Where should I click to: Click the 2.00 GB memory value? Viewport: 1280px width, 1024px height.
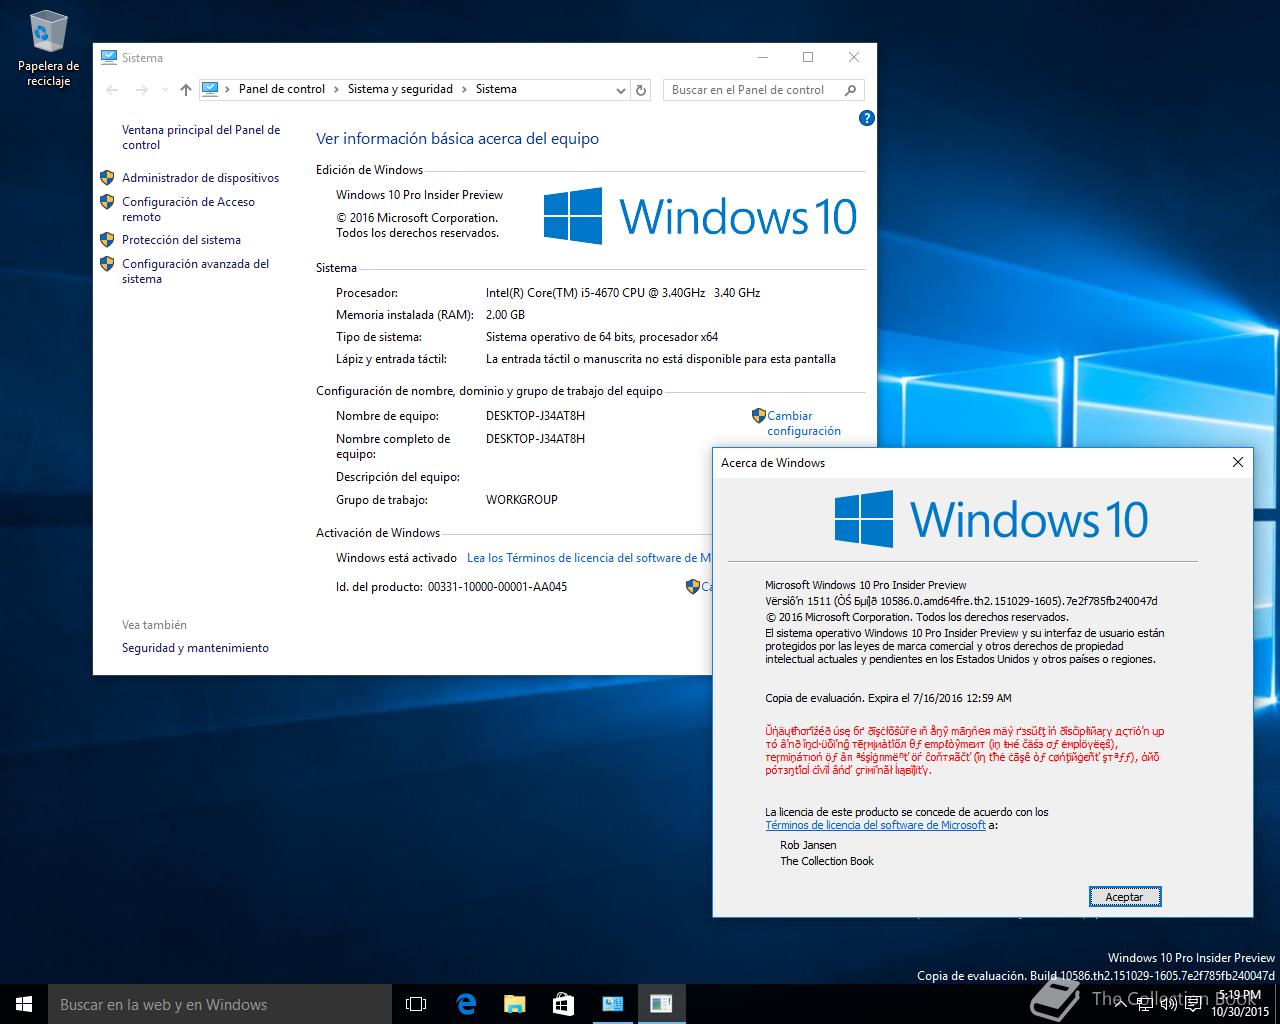505,315
